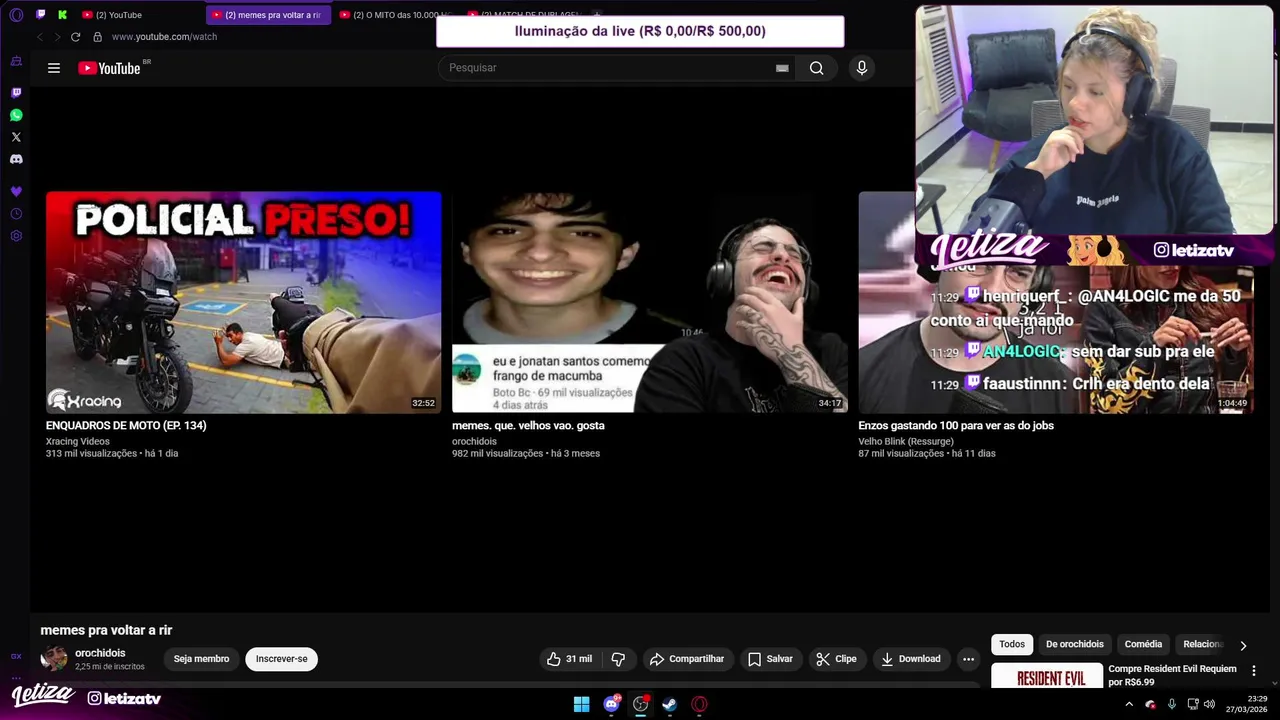Open volume control in system tray

[1209, 704]
